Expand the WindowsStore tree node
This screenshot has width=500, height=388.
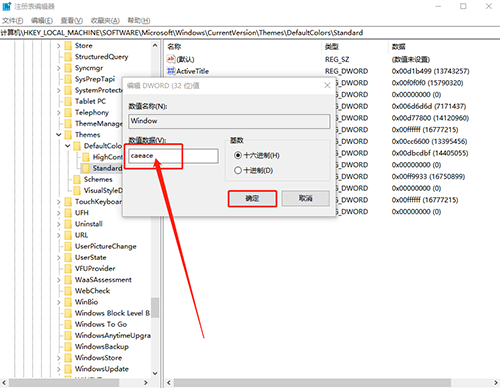tap(59, 358)
